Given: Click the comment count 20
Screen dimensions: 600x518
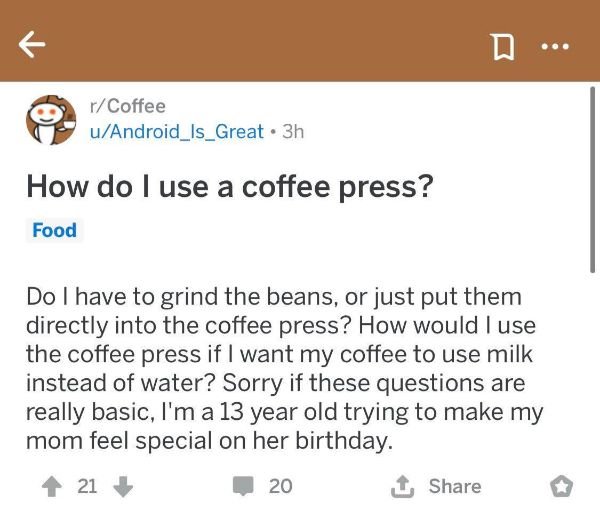Looking at the screenshot, I should (280, 486).
